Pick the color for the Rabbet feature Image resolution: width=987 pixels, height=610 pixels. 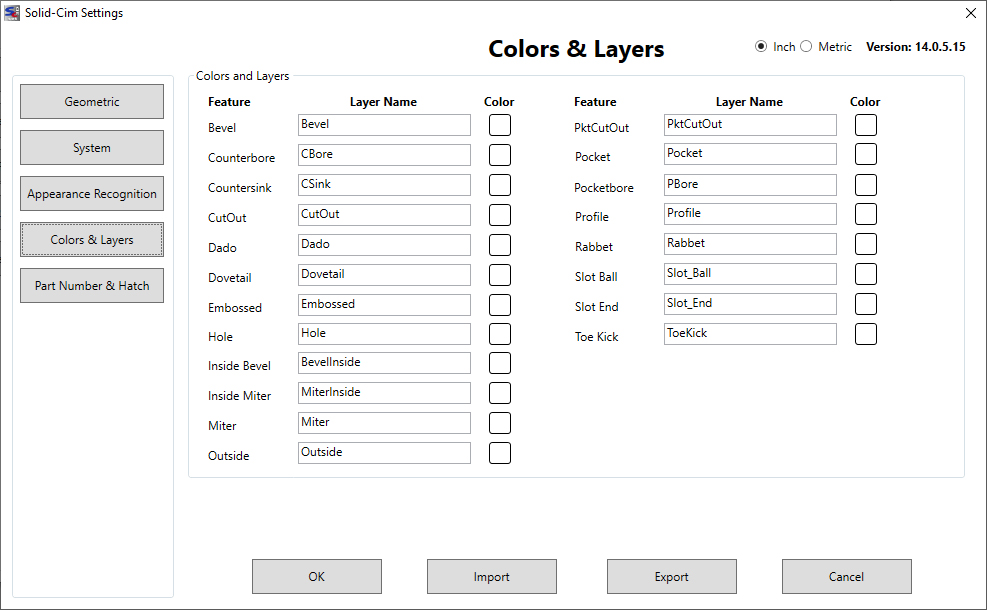tap(866, 244)
